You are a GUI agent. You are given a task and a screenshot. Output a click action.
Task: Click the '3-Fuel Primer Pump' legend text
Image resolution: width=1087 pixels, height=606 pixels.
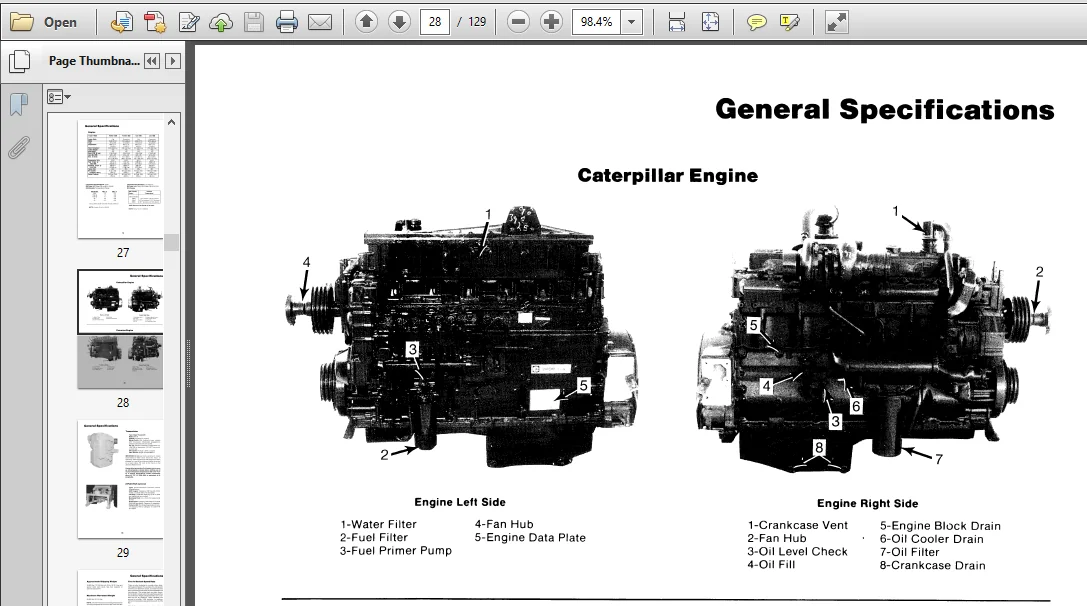click(396, 551)
